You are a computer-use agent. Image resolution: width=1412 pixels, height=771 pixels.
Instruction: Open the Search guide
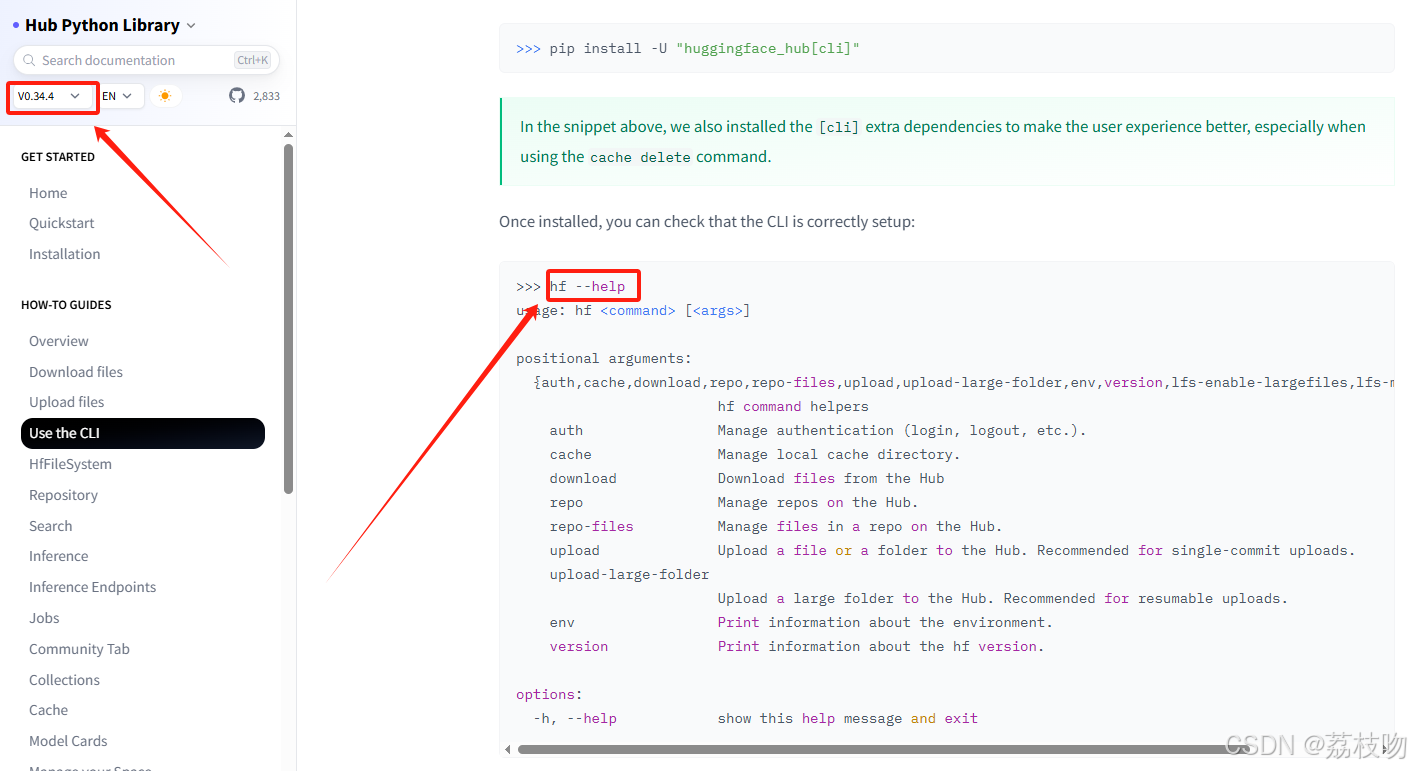pos(51,526)
